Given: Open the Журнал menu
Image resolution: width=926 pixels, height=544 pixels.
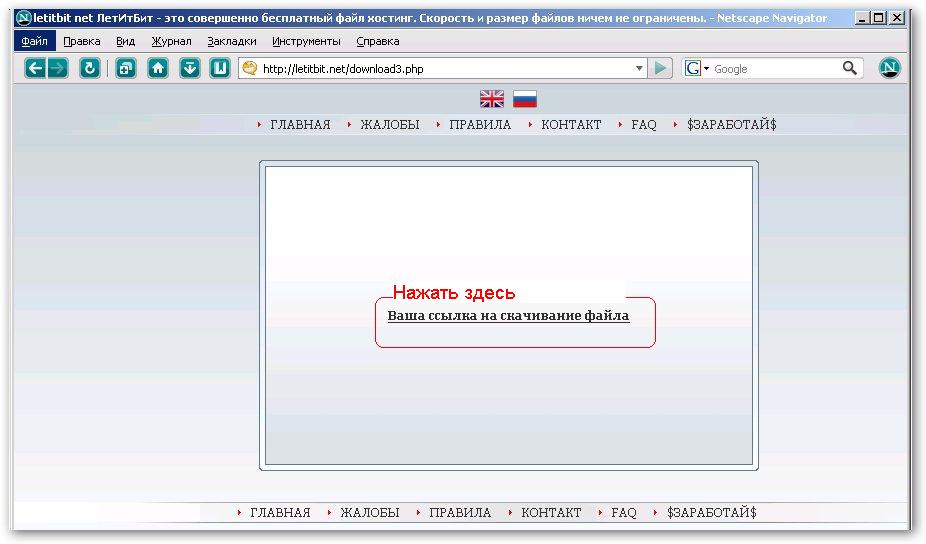Looking at the screenshot, I should click(171, 41).
